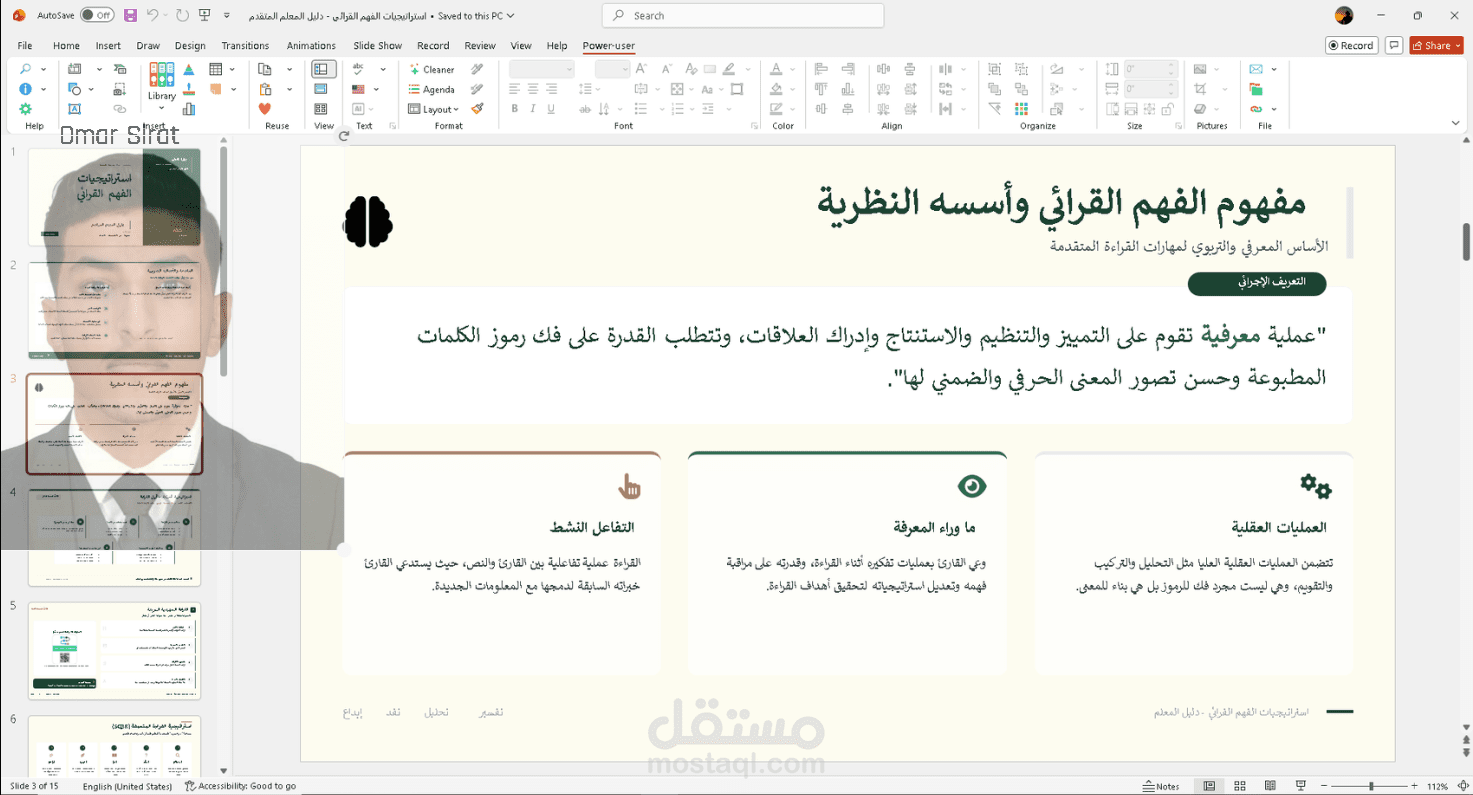Collapse the ribbon with the chevron

tap(1455, 123)
